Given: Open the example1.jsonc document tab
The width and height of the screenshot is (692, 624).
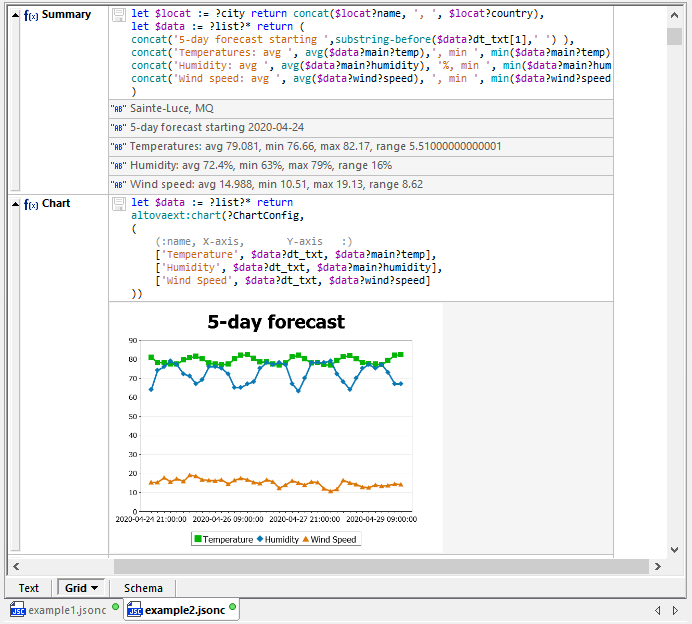Looking at the screenshot, I should click(x=64, y=610).
